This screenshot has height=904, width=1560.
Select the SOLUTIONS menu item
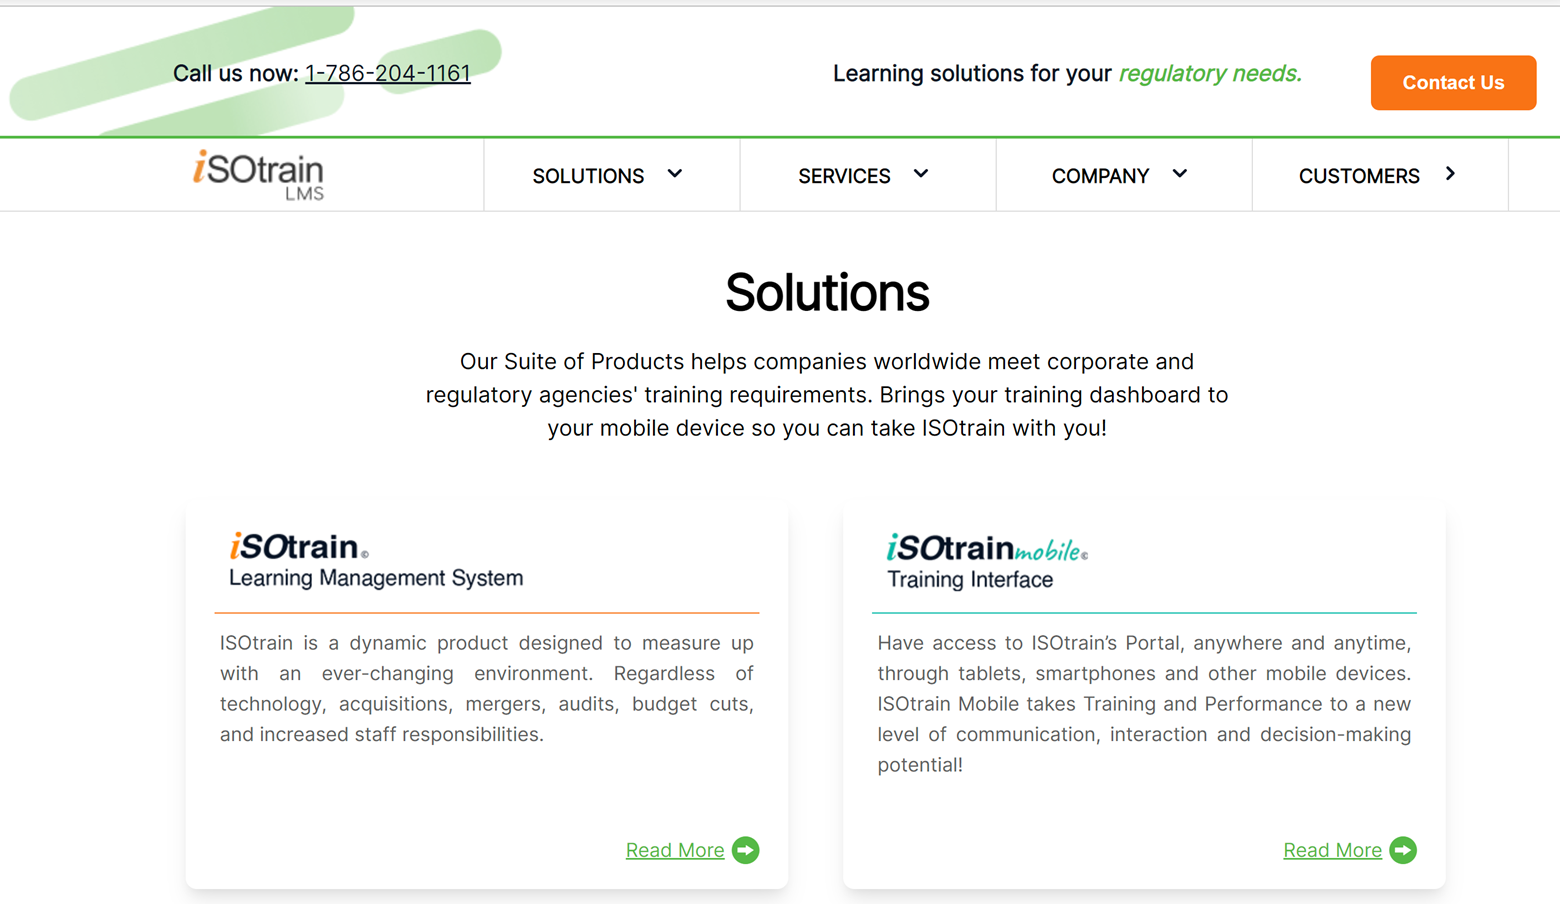tap(587, 176)
